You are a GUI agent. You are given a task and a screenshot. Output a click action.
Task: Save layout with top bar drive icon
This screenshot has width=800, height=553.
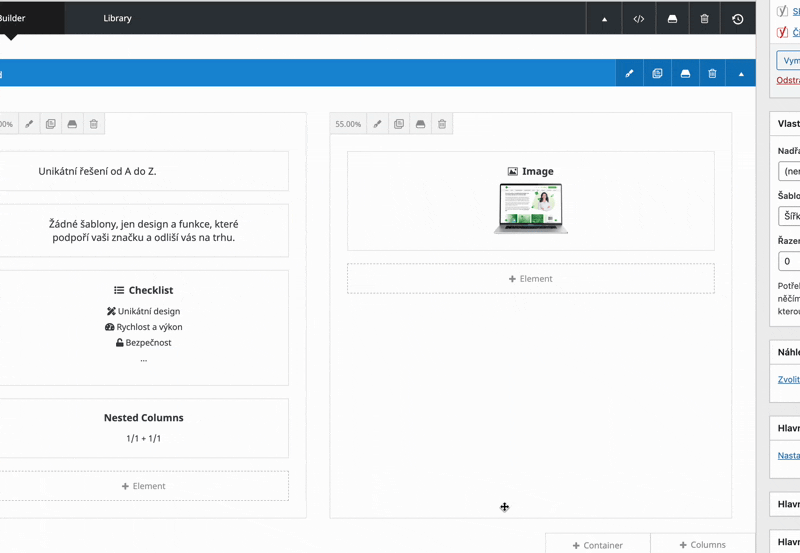(x=672, y=19)
